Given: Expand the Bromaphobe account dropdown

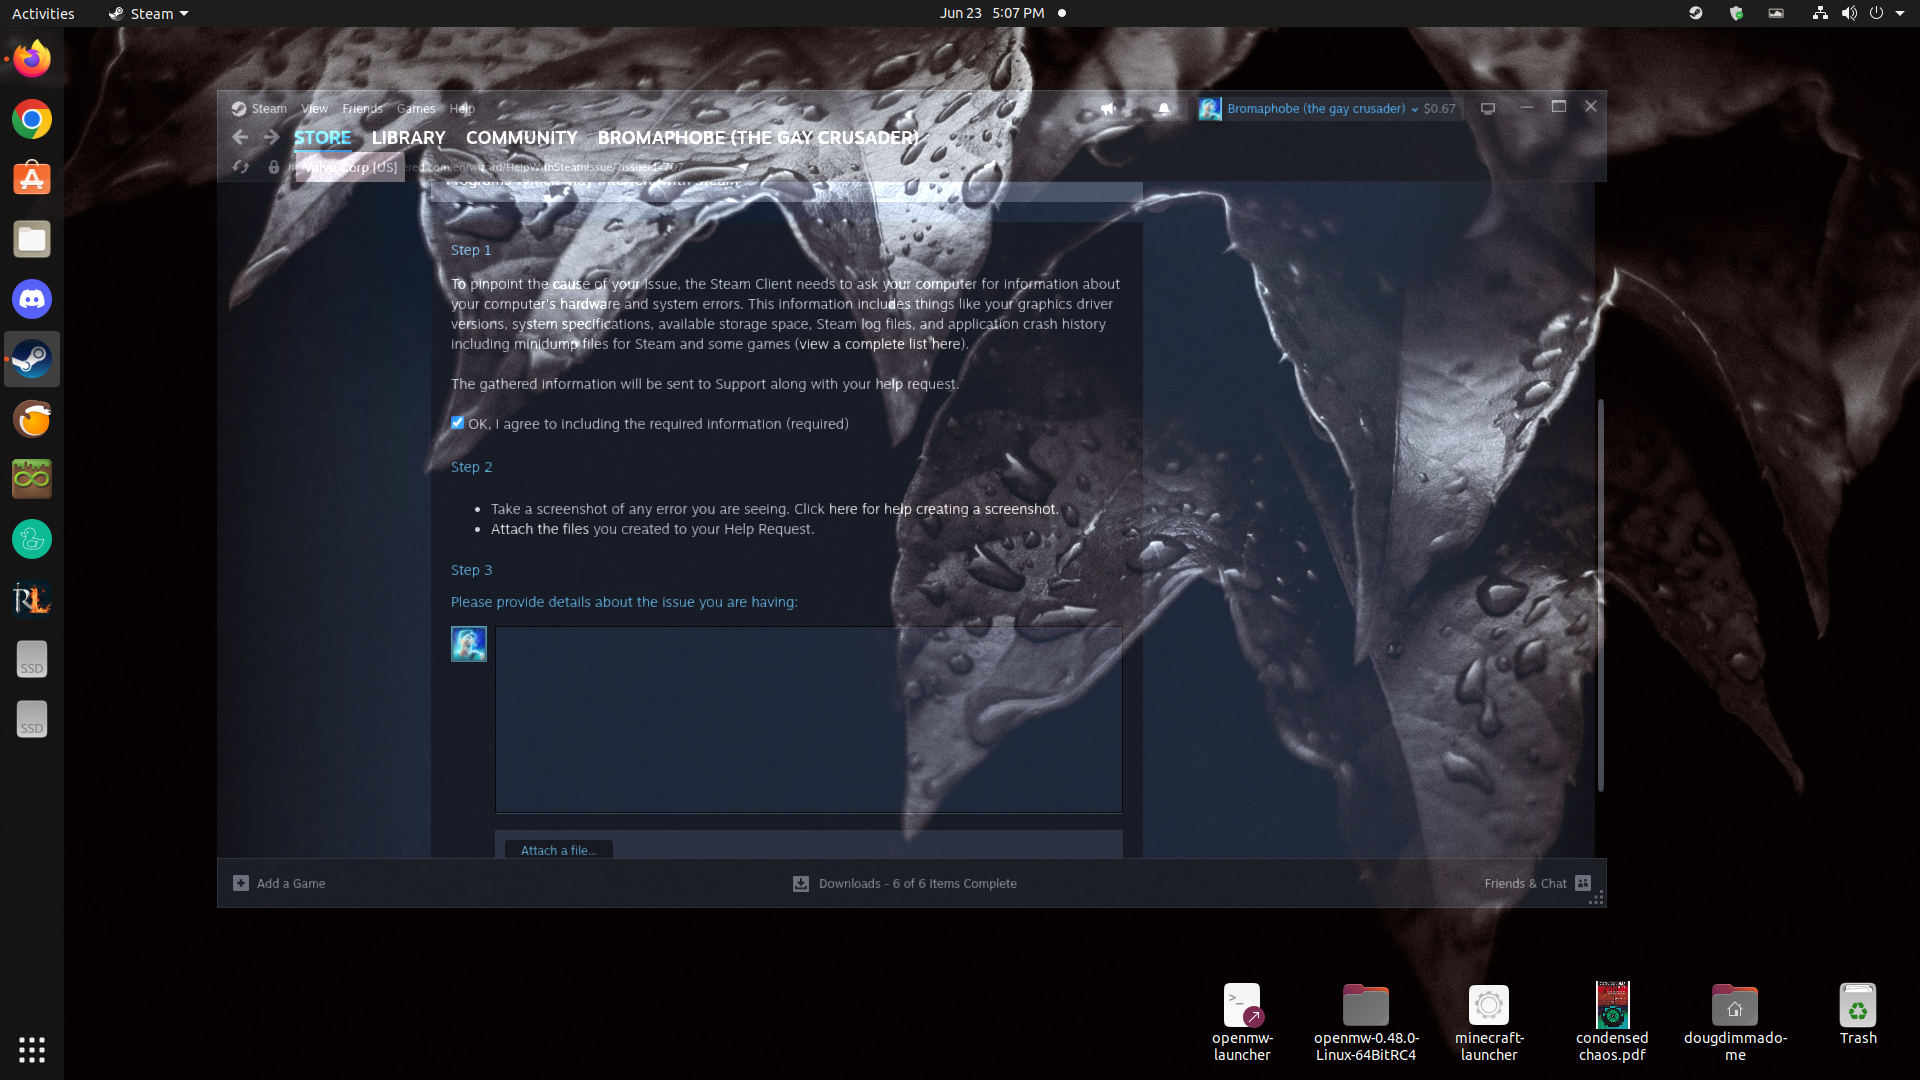Looking at the screenshot, I should (1415, 109).
